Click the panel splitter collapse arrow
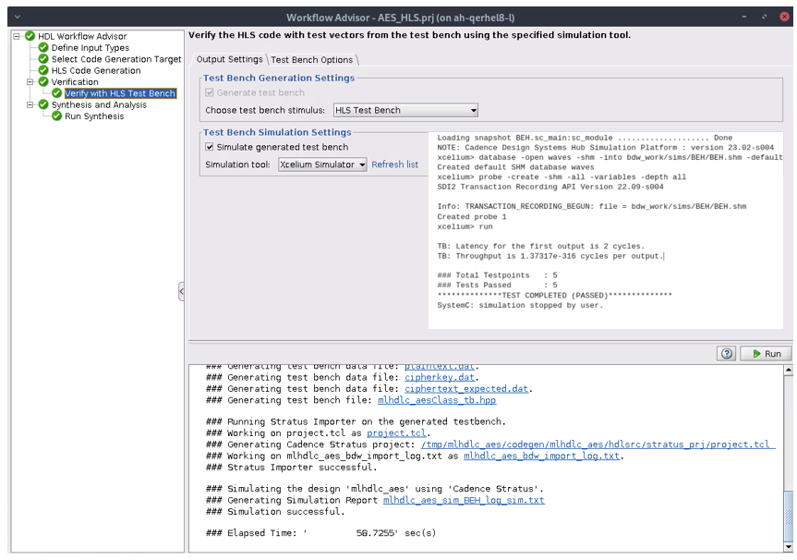This screenshot has width=797, height=560. 182,291
